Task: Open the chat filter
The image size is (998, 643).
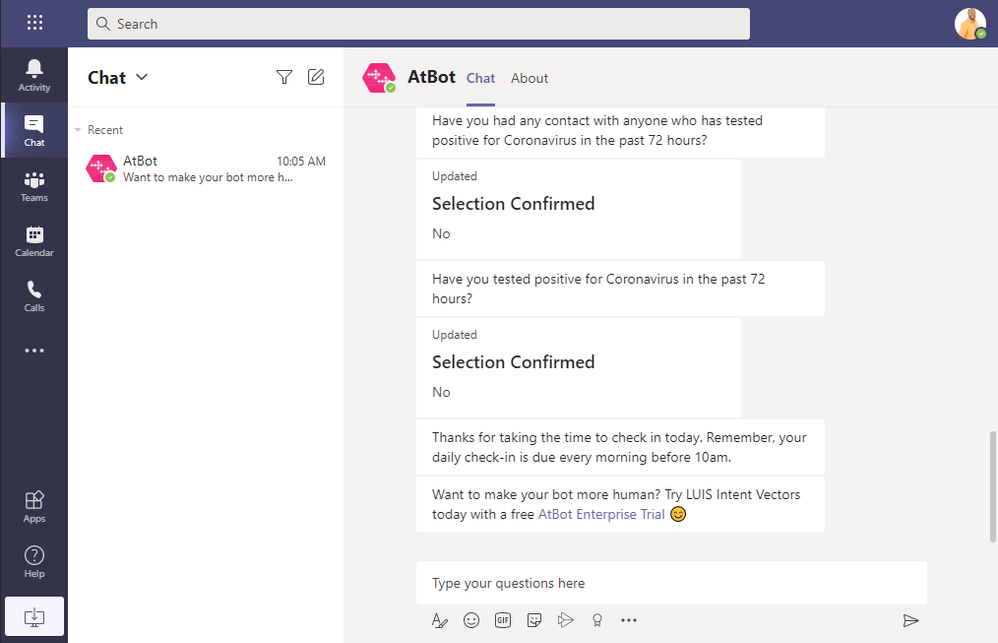Action: click(284, 77)
